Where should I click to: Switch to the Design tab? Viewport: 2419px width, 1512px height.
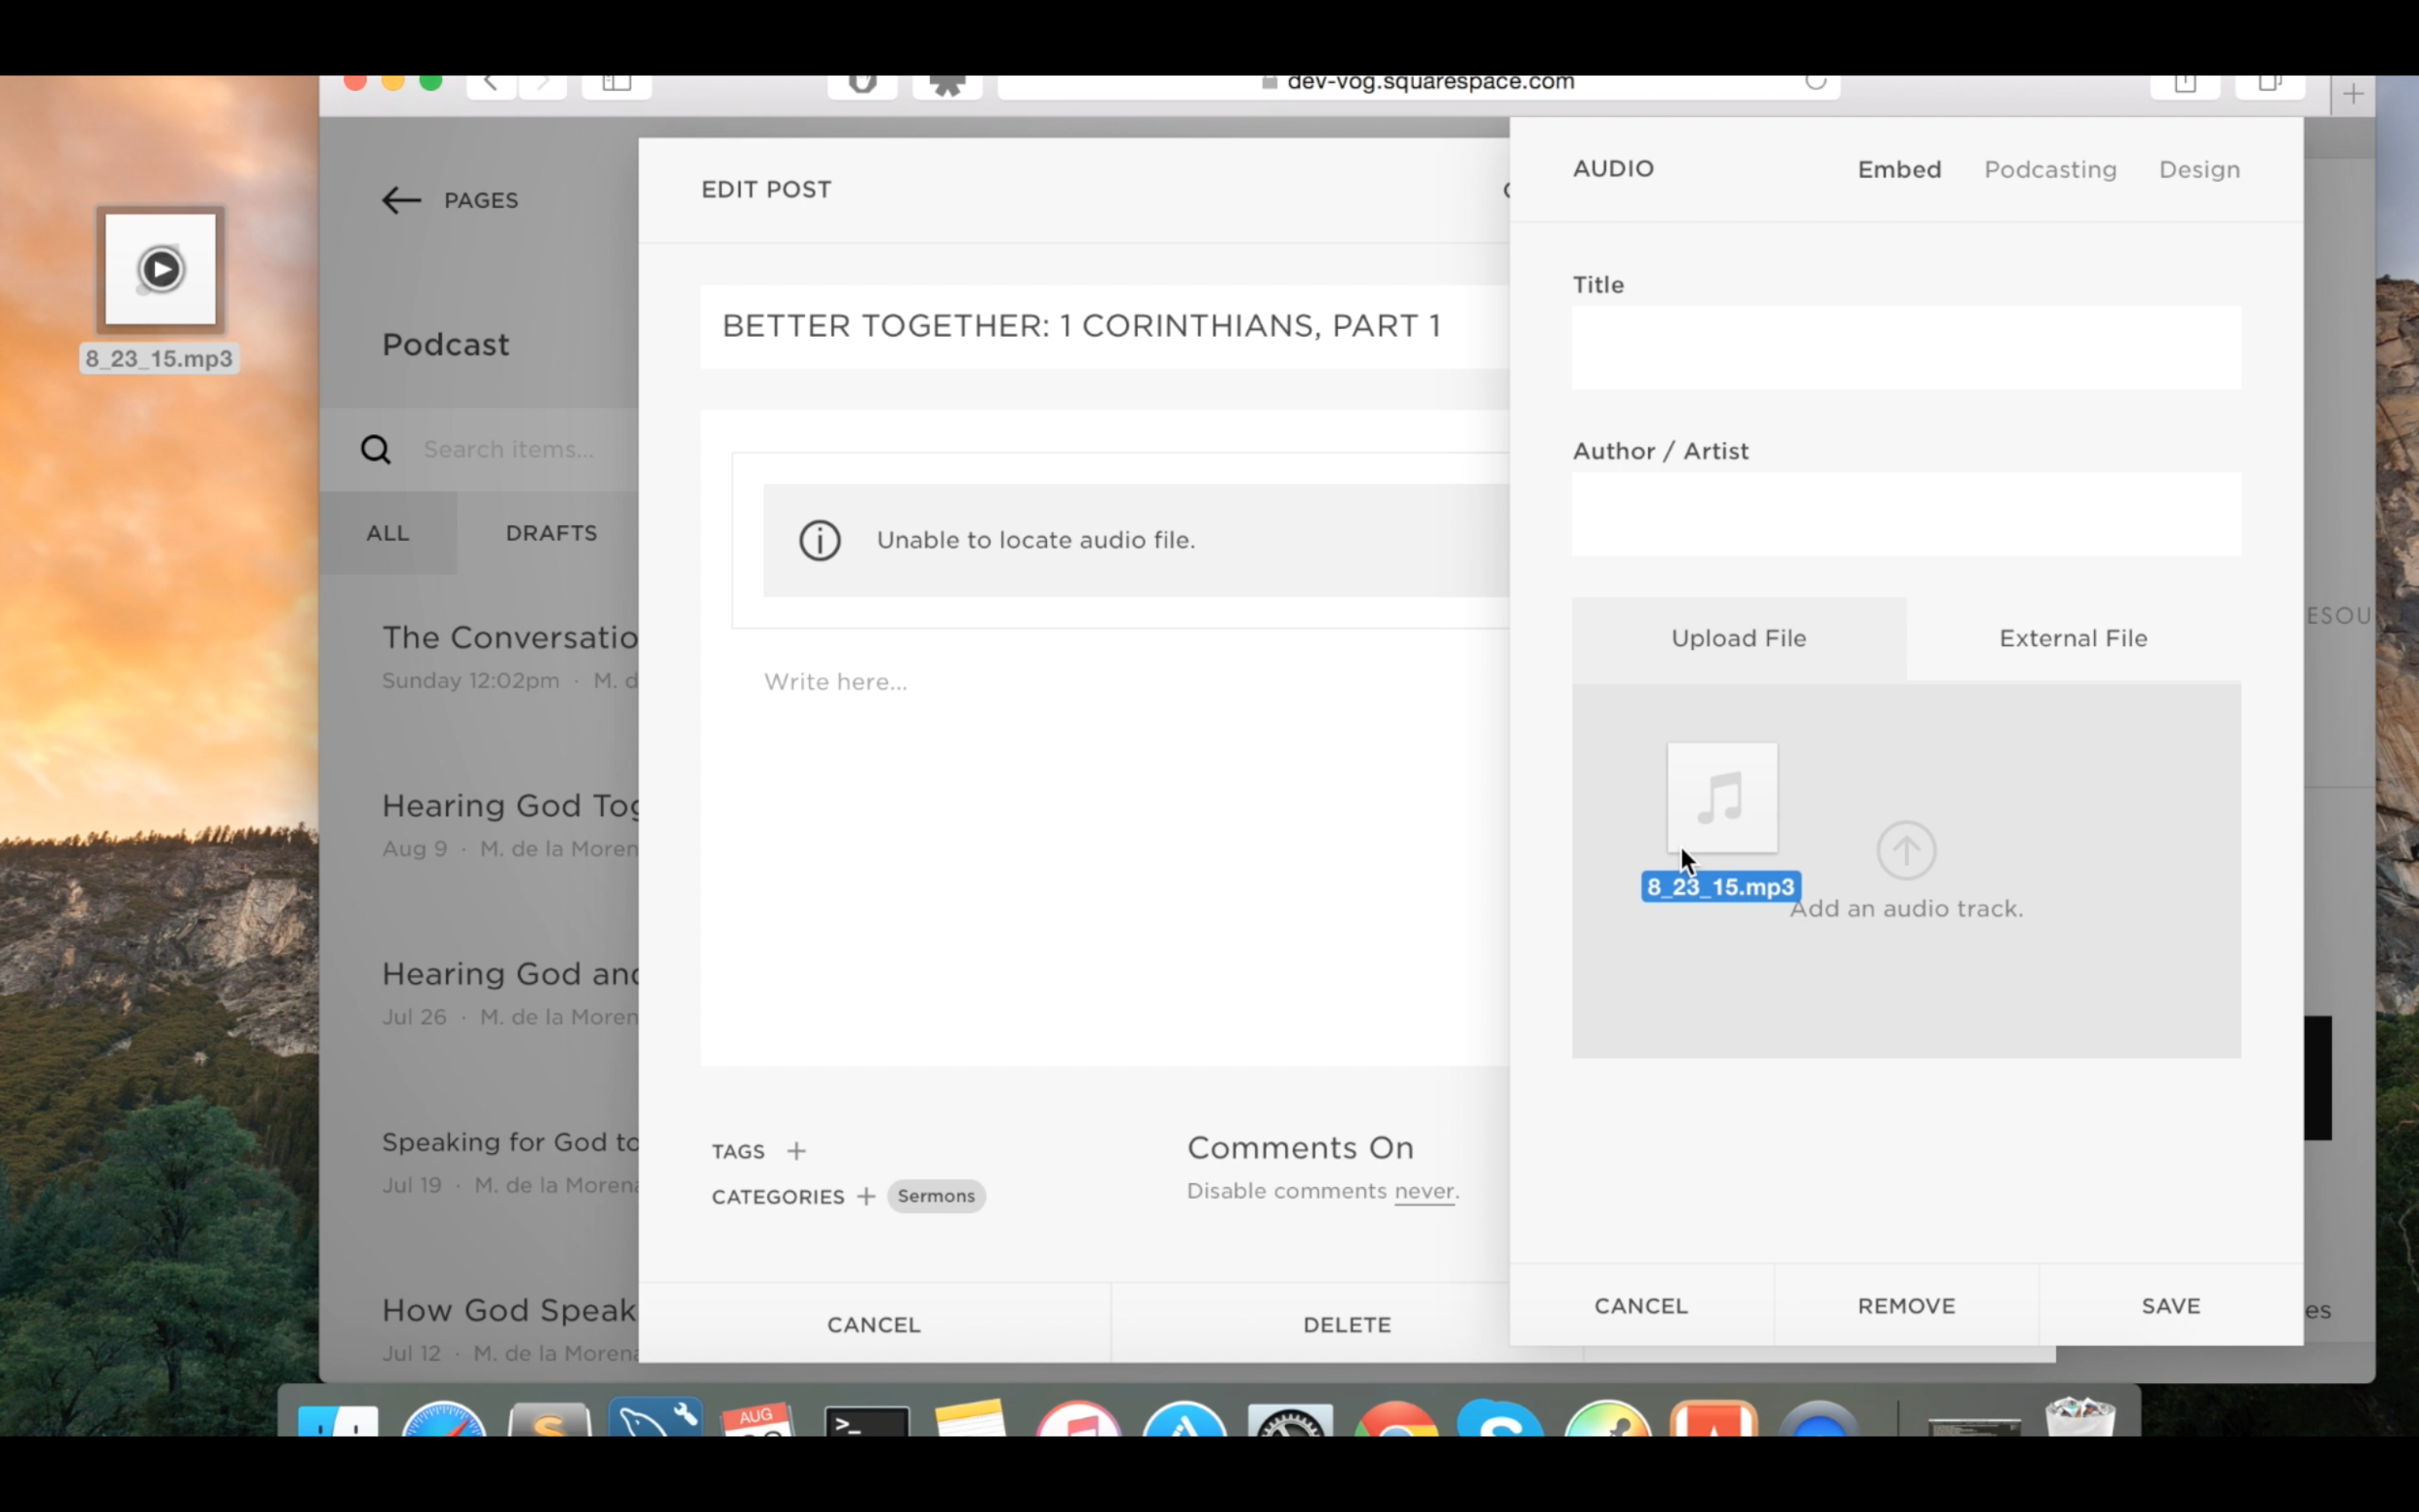coord(2199,170)
